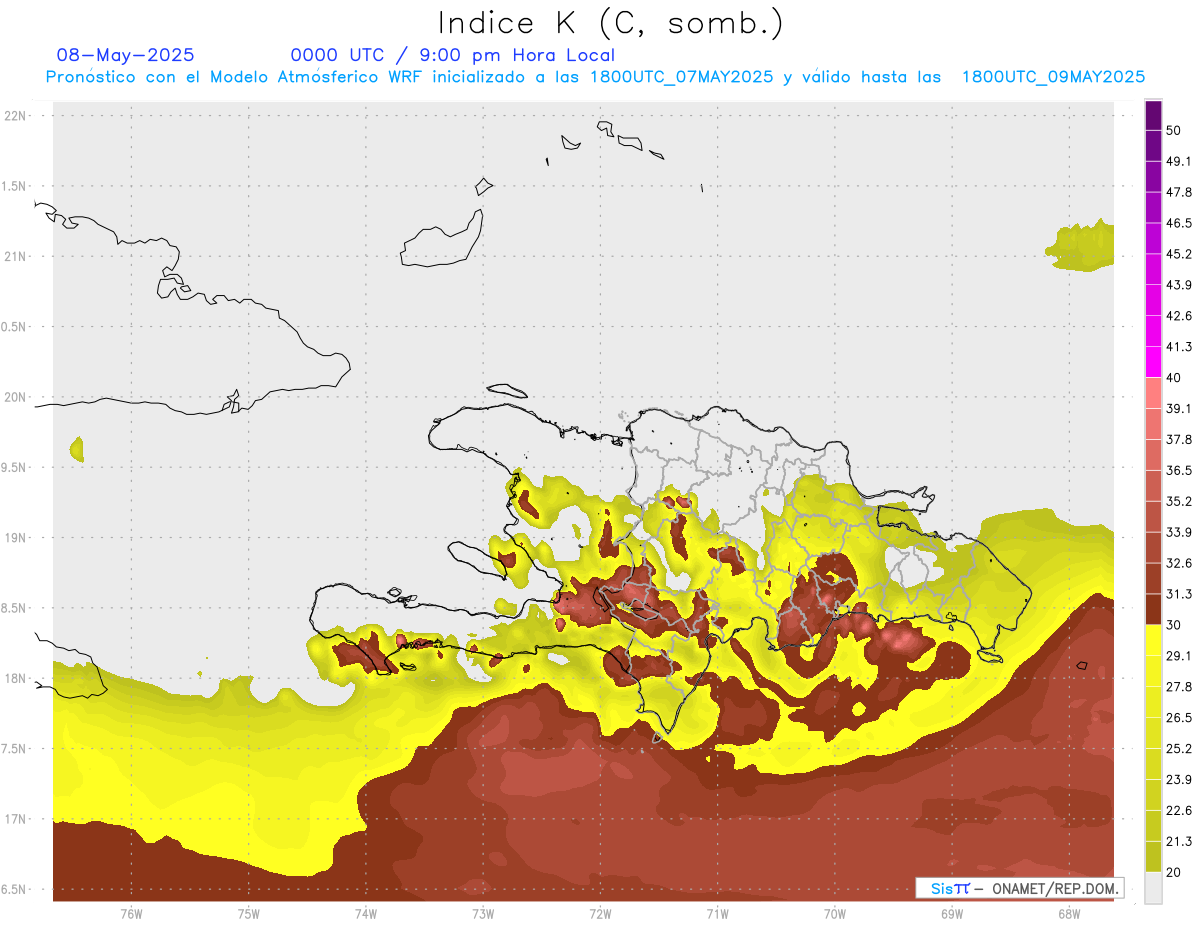
Task: Click the "9.5N" latitude axis label
Action: 15,467
